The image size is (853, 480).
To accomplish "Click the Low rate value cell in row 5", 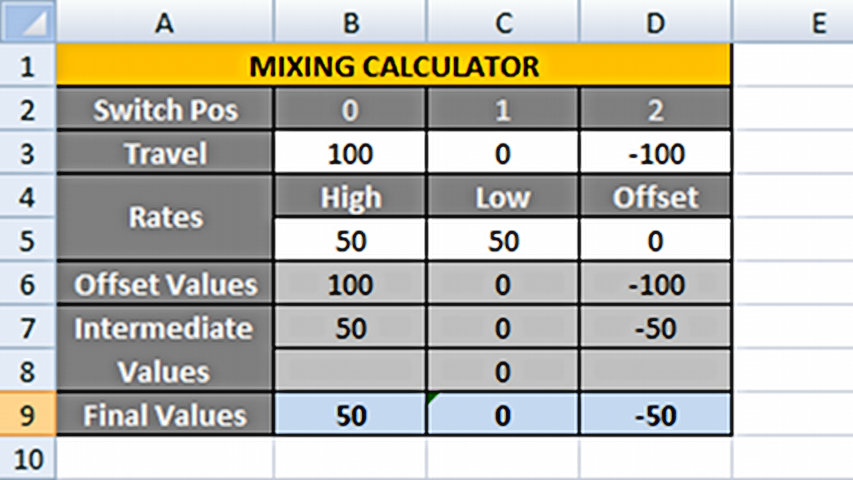I will 503,241.
